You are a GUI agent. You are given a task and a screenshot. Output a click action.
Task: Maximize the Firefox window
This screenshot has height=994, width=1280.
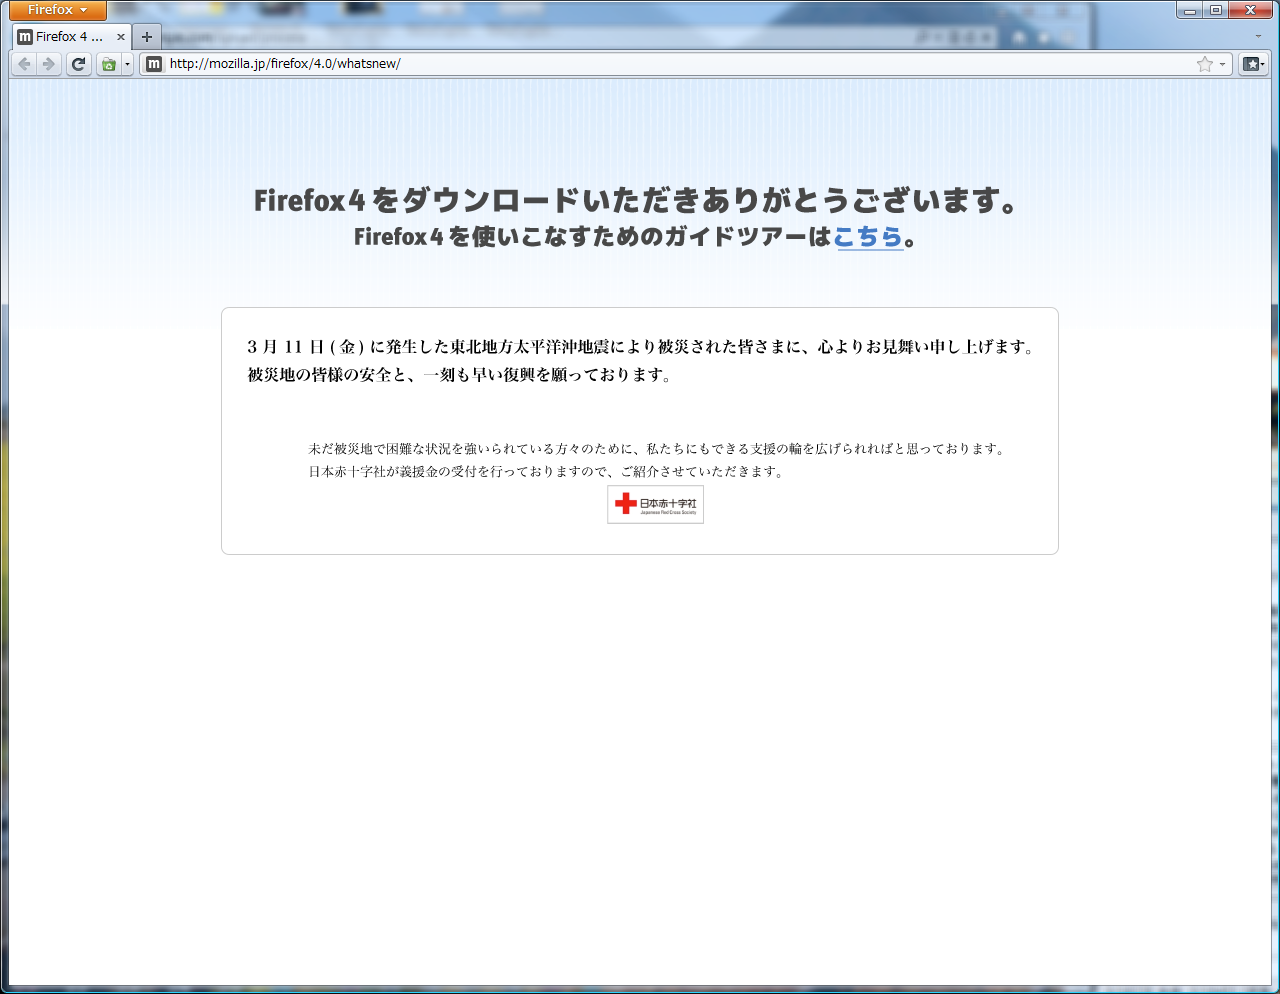pos(1216,10)
